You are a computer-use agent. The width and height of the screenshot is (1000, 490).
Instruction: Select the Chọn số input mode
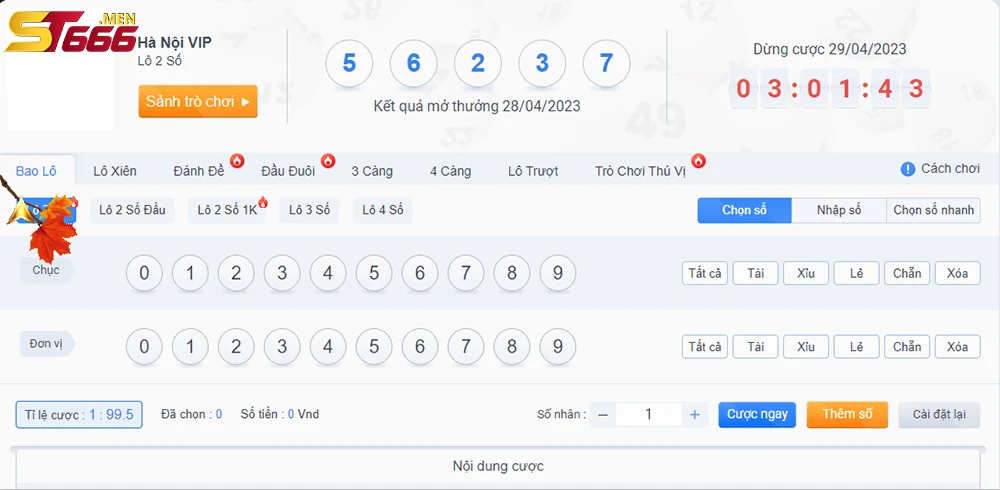click(744, 210)
